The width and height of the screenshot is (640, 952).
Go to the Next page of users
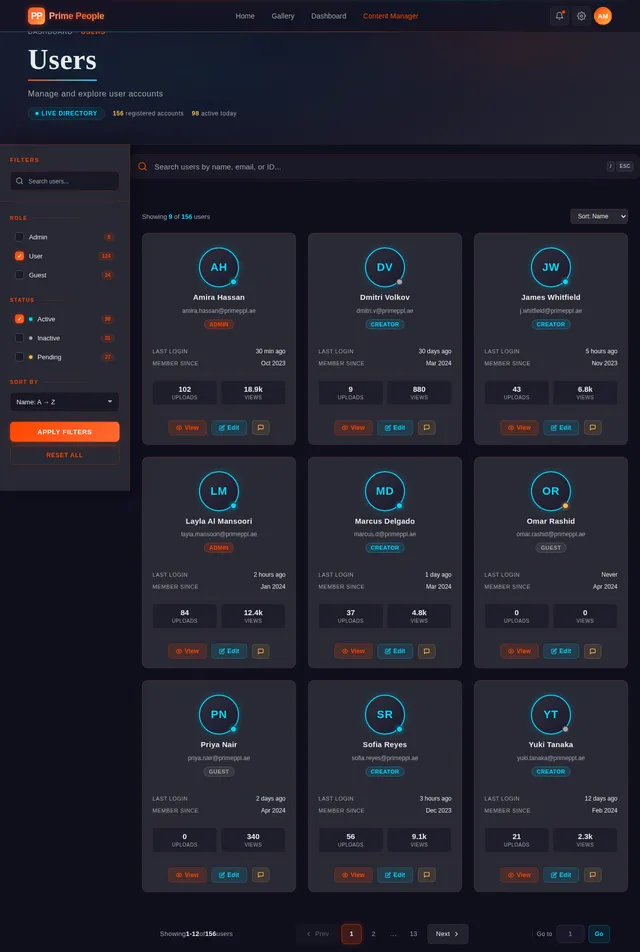447,934
